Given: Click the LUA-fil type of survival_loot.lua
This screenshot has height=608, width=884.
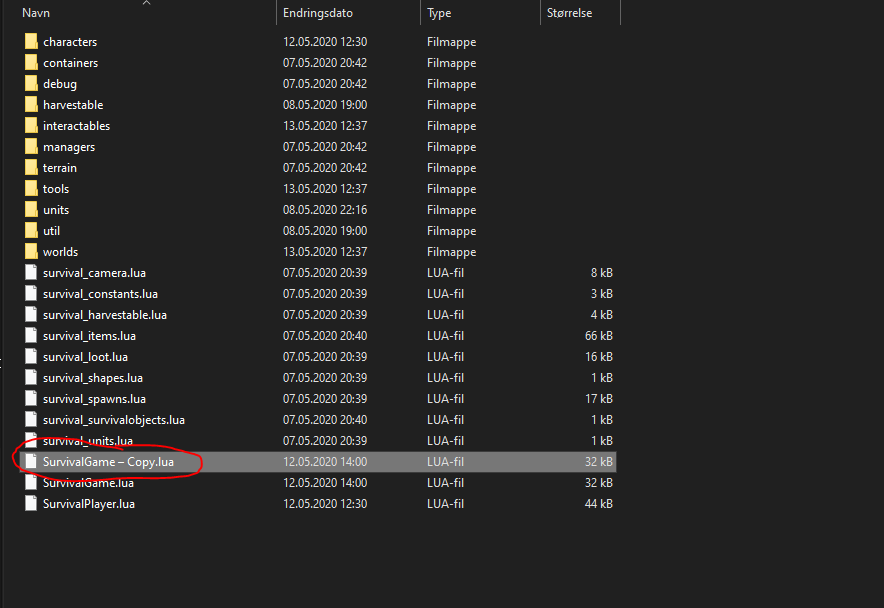Looking at the screenshot, I should 445,357.
